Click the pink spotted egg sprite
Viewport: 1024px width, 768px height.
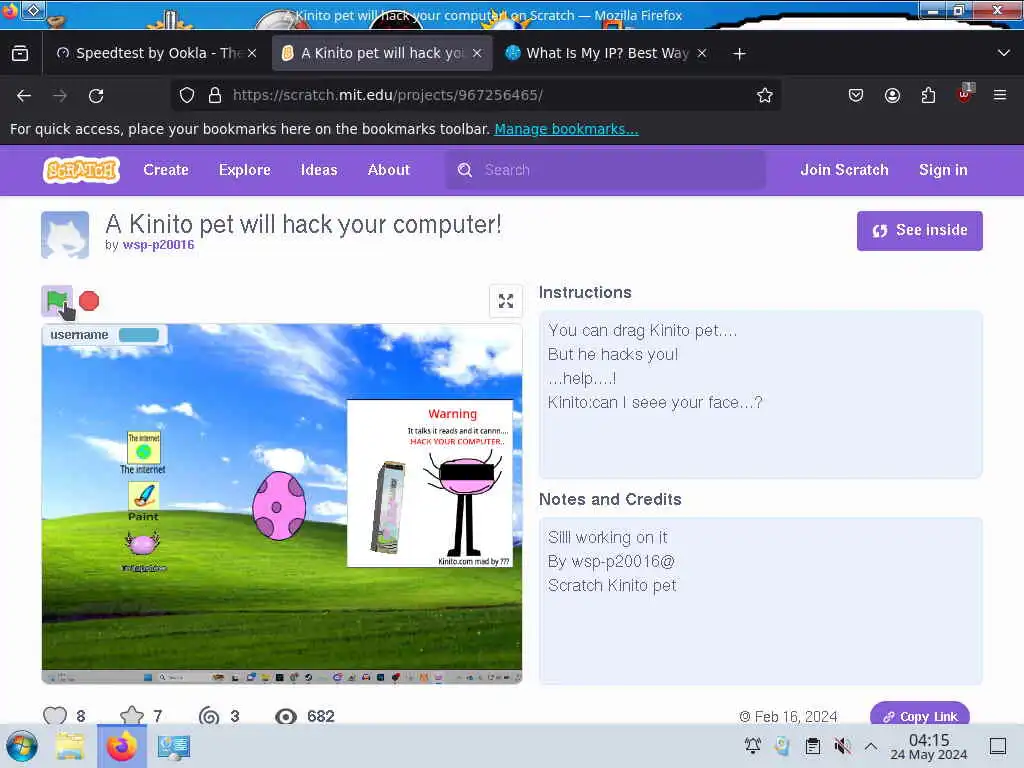[x=280, y=505]
